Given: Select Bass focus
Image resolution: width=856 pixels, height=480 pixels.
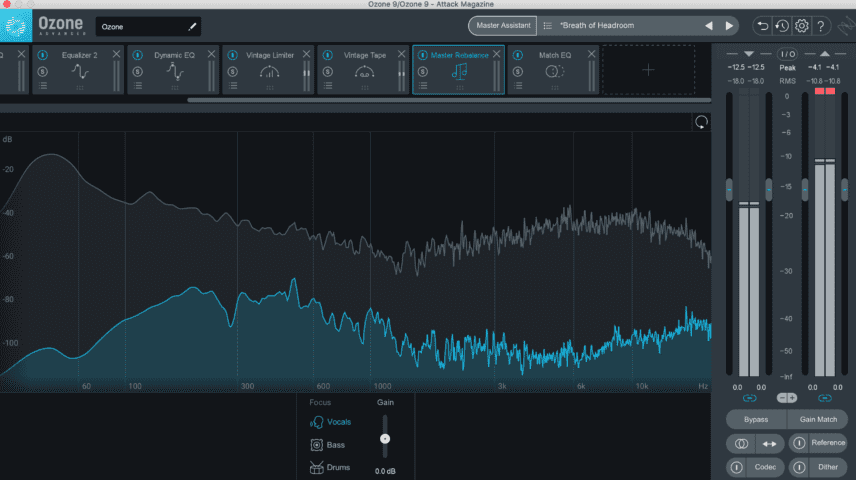Looking at the screenshot, I should tap(335, 445).
